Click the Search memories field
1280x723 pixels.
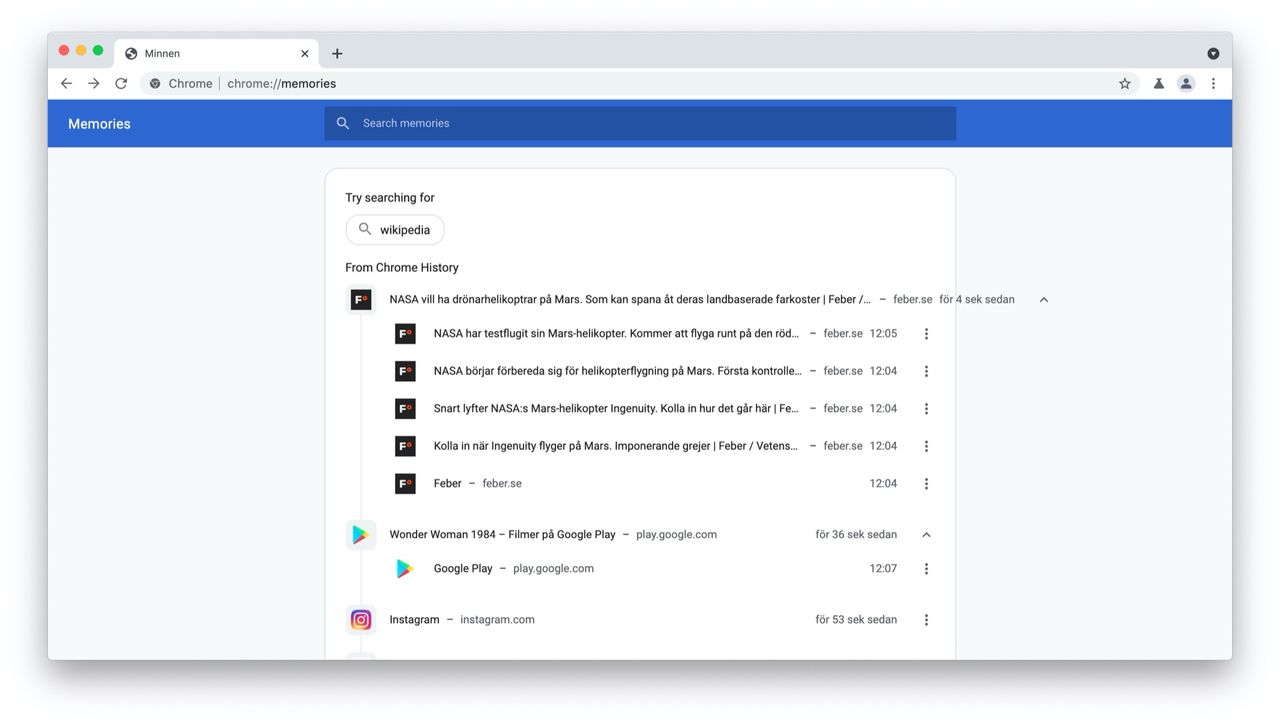pyautogui.click(x=640, y=123)
